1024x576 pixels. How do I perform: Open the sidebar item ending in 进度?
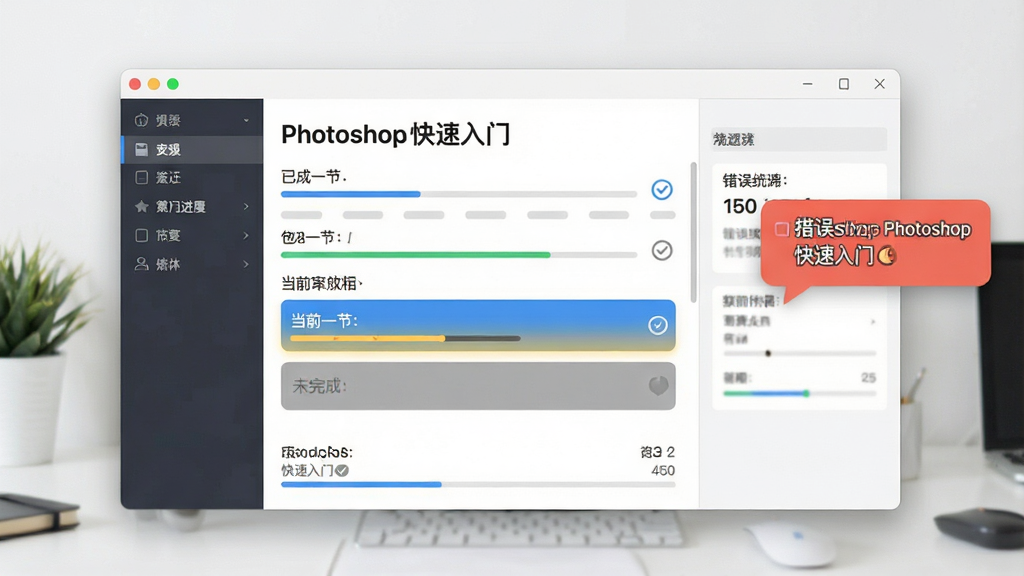pyautogui.click(x=192, y=206)
